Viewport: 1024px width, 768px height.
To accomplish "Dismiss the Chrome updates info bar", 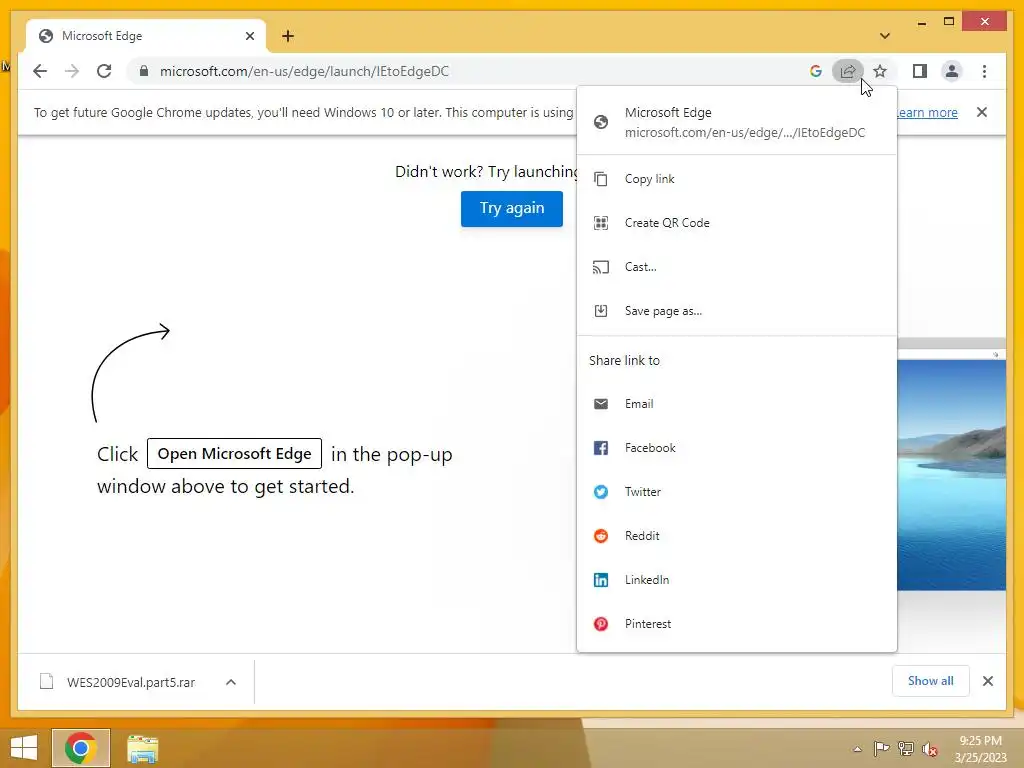I will 982,112.
